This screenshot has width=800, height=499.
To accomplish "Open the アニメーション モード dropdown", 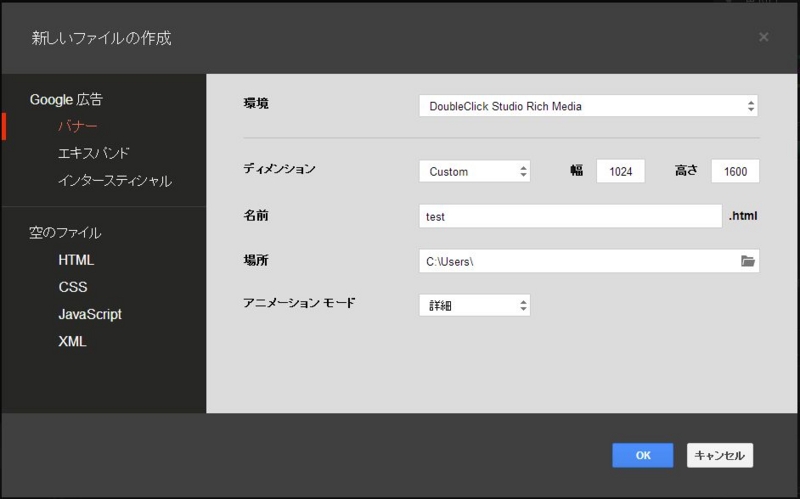I will click(474, 305).
